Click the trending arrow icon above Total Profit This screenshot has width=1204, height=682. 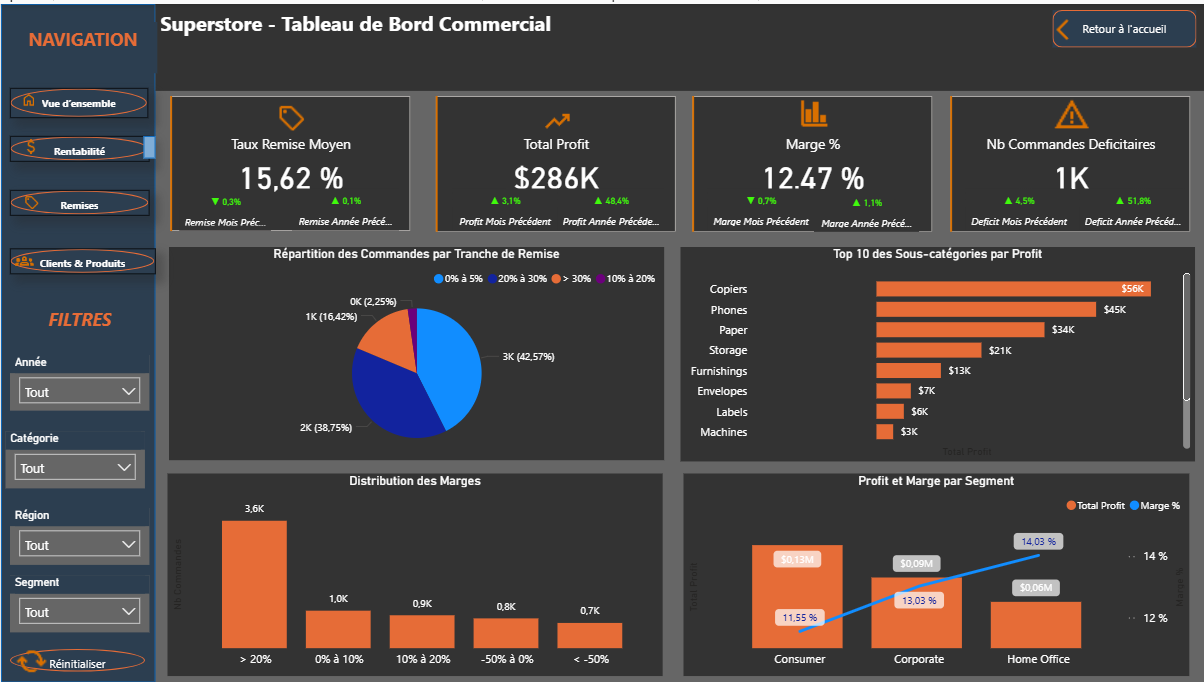tap(557, 122)
